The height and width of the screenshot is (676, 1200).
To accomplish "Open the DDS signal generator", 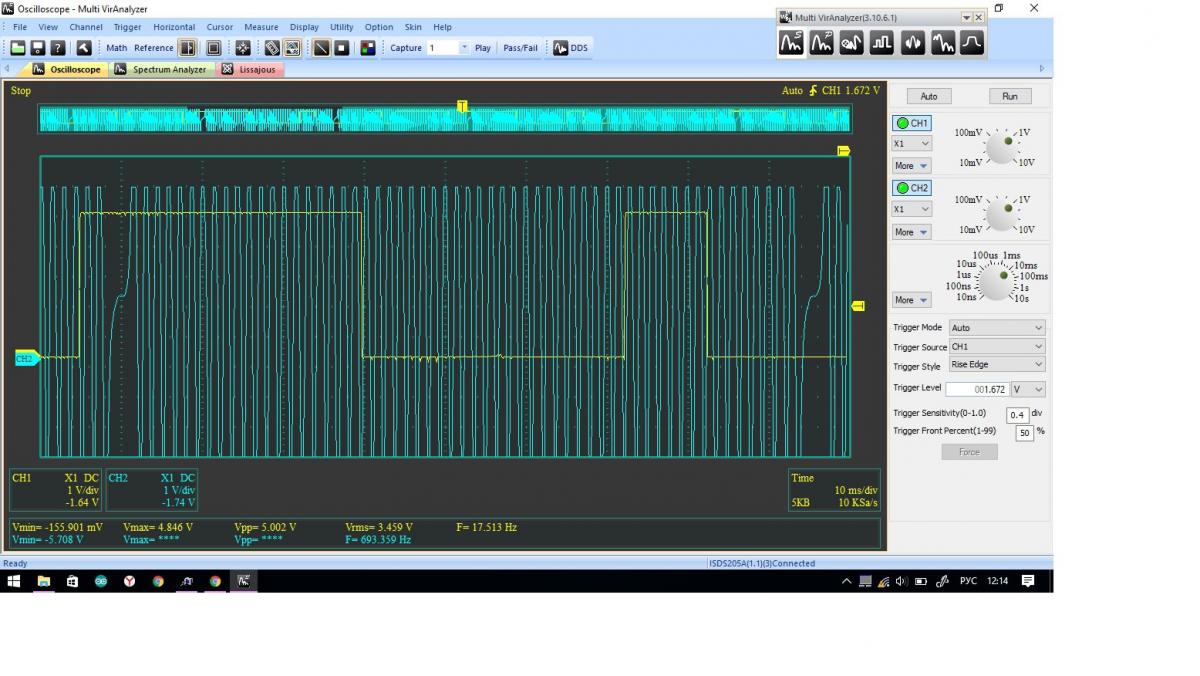I will 570,47.
